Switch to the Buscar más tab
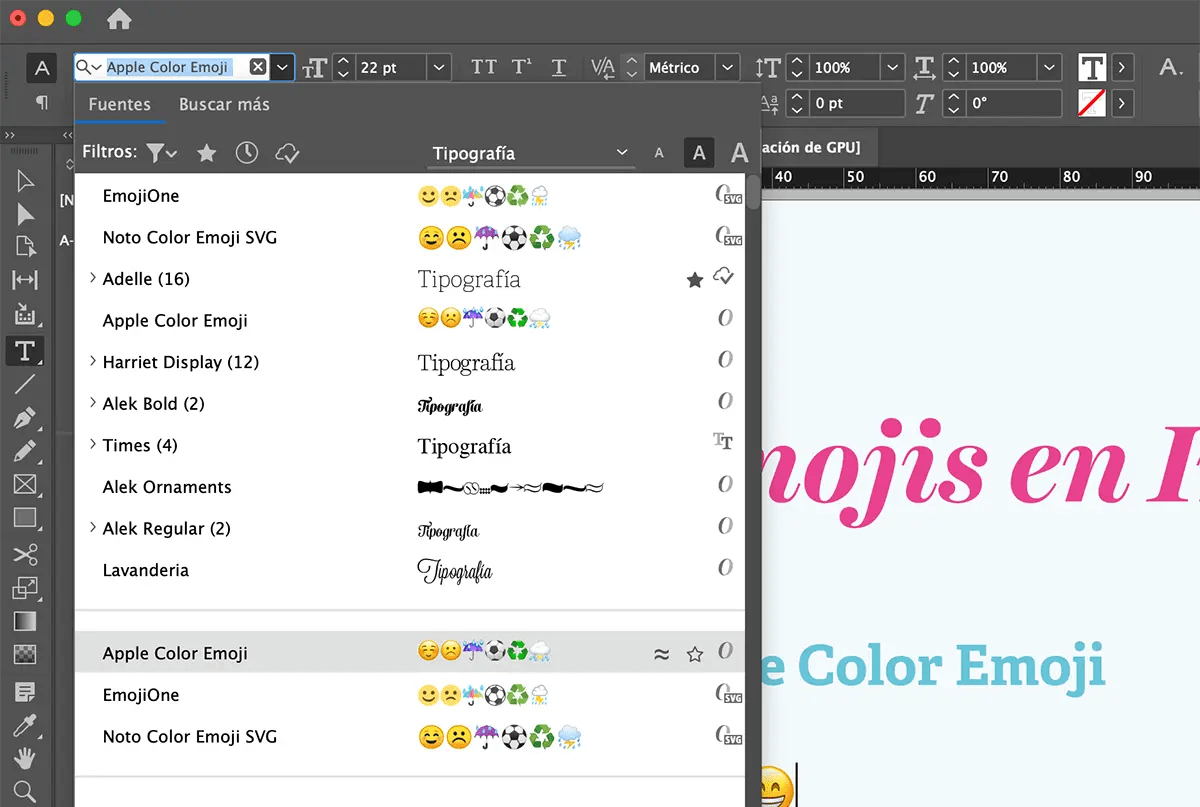Screen dimensions: 1200x807 tap(224, 104)
